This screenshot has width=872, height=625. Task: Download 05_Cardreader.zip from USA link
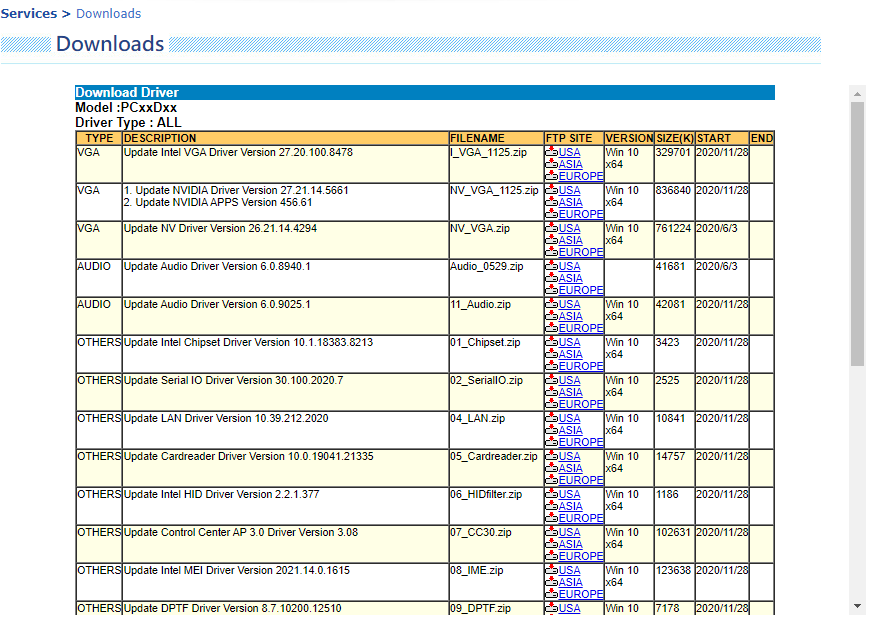(569, 457)
